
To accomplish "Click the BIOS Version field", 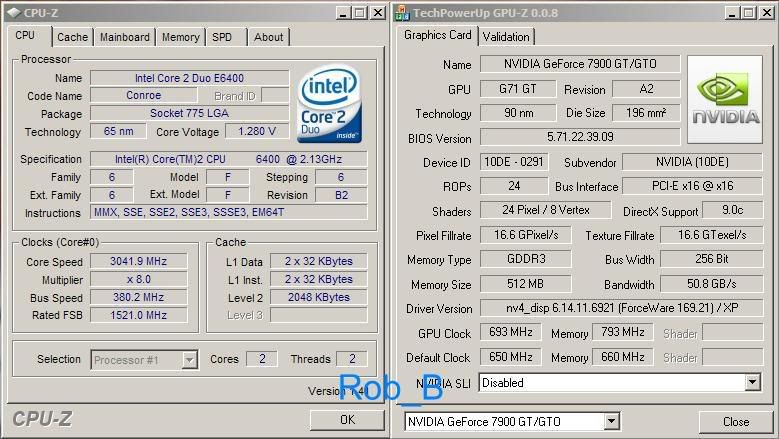I will (580, 137).
